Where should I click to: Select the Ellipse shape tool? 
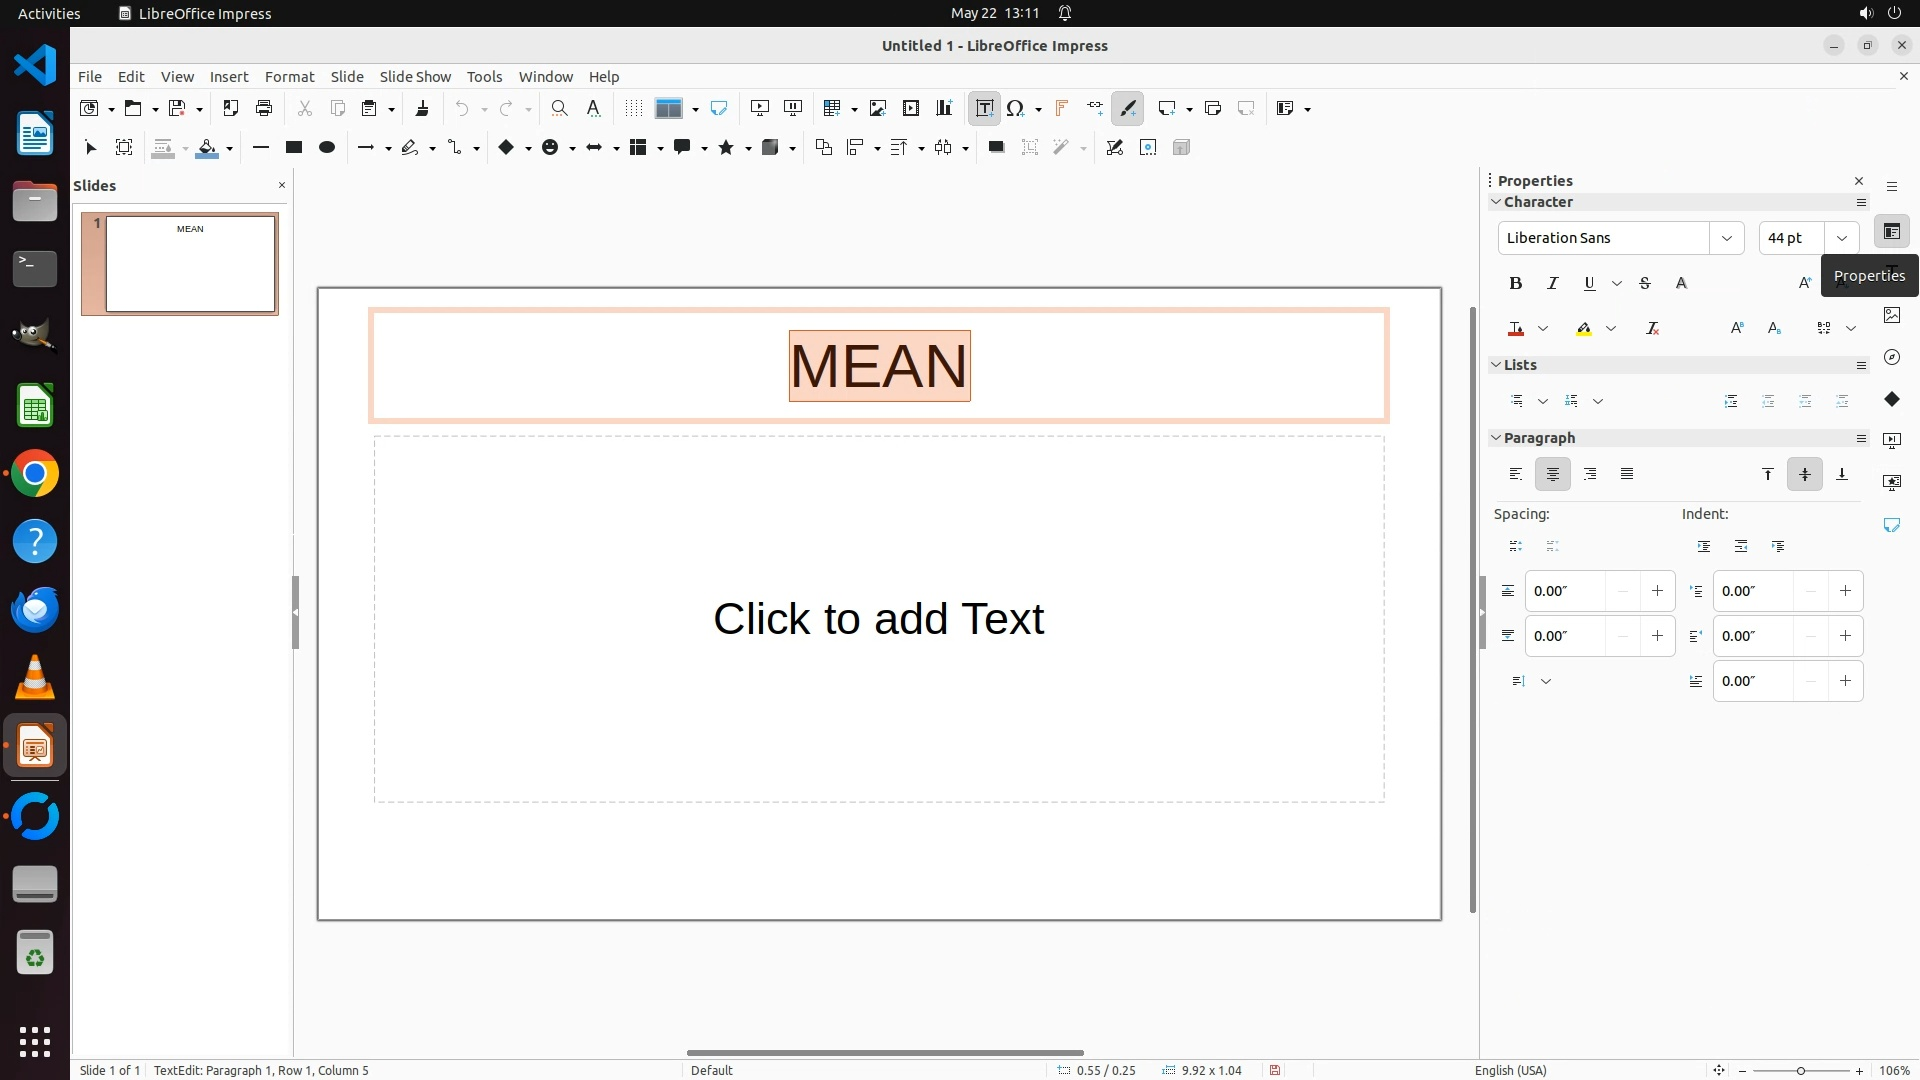tap(326, 148)
